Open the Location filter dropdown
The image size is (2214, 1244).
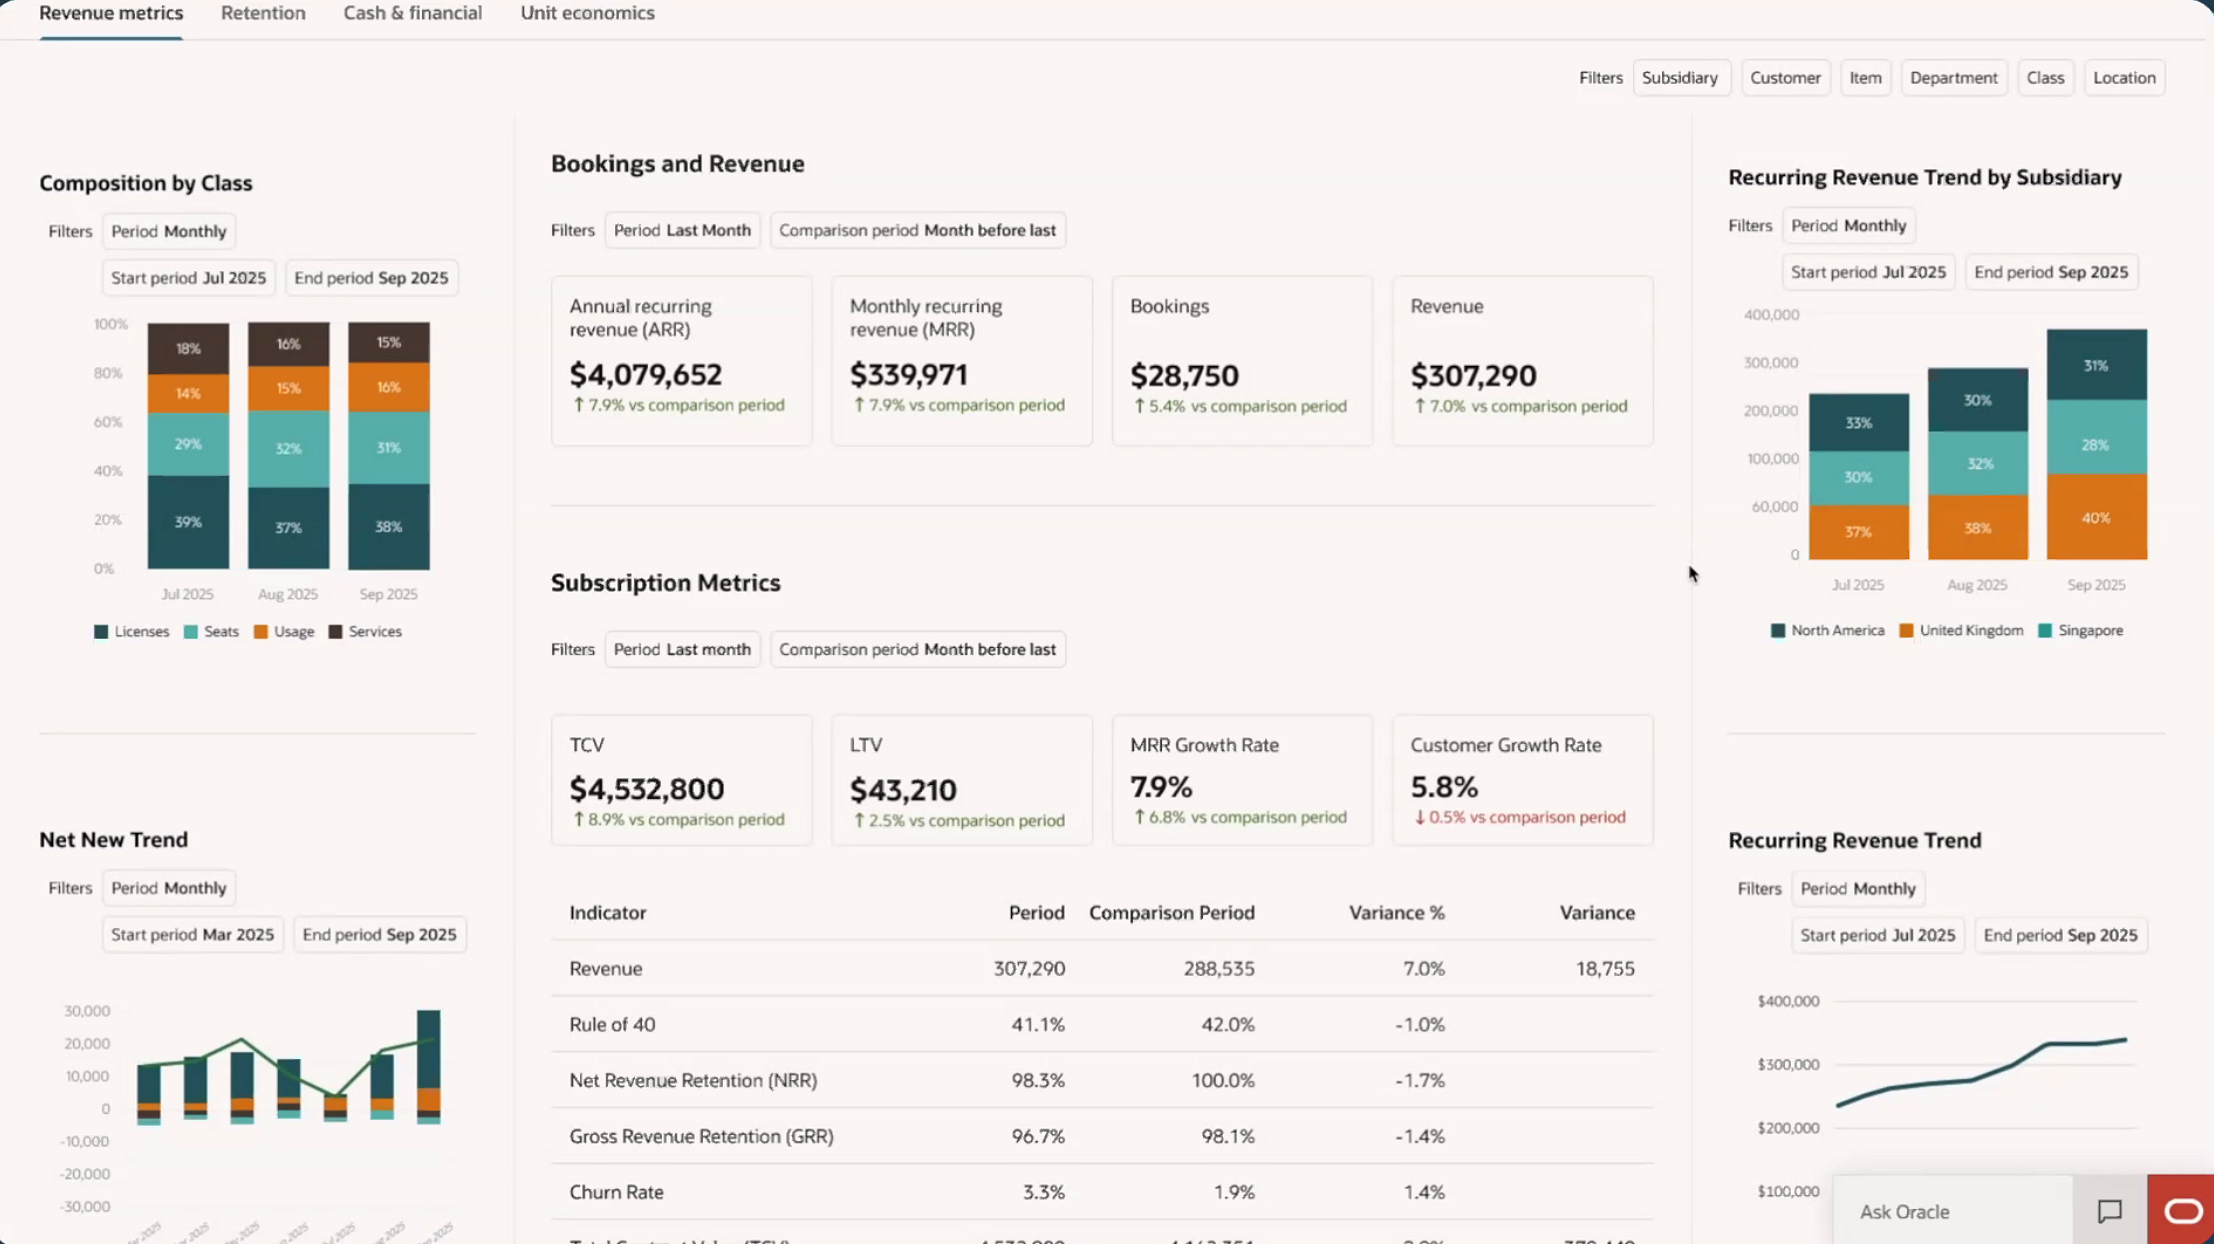point(2123,77)
